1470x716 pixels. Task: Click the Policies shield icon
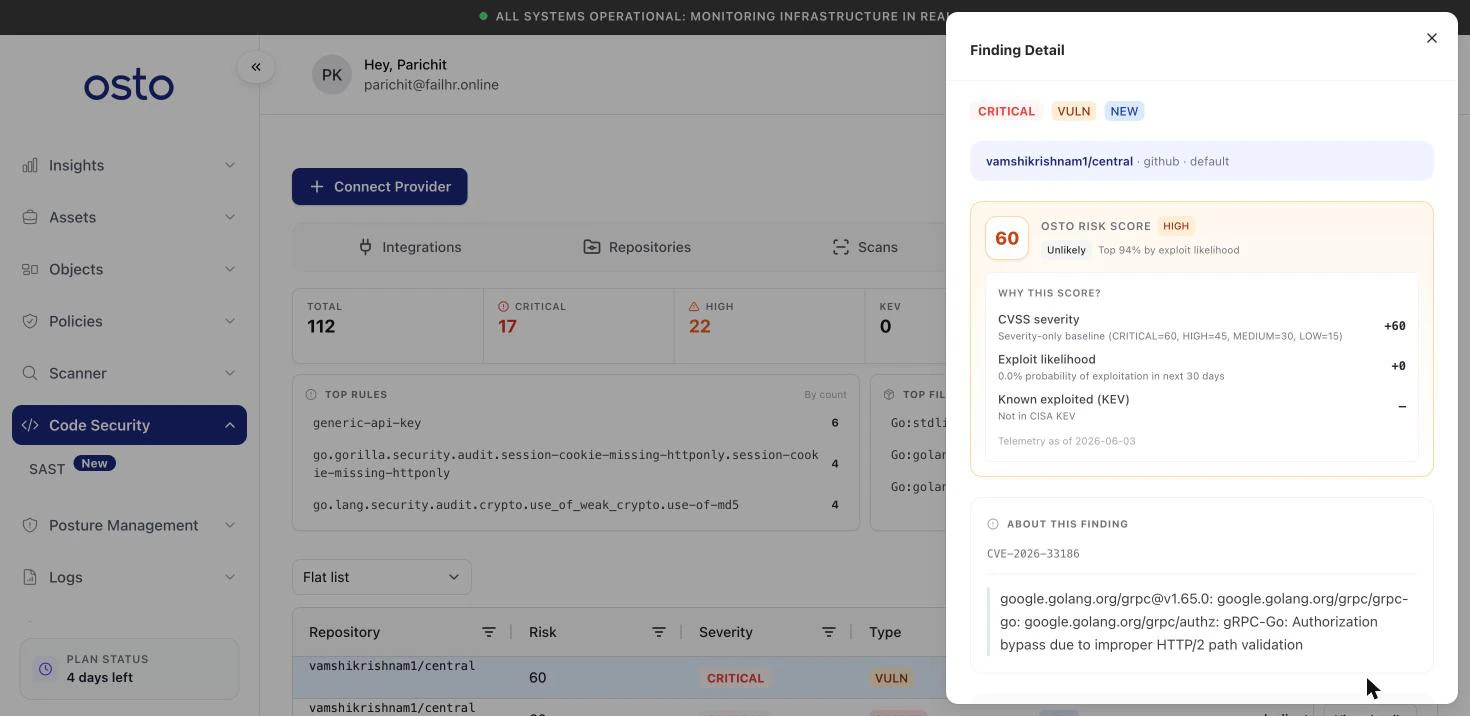coord(30,321)
